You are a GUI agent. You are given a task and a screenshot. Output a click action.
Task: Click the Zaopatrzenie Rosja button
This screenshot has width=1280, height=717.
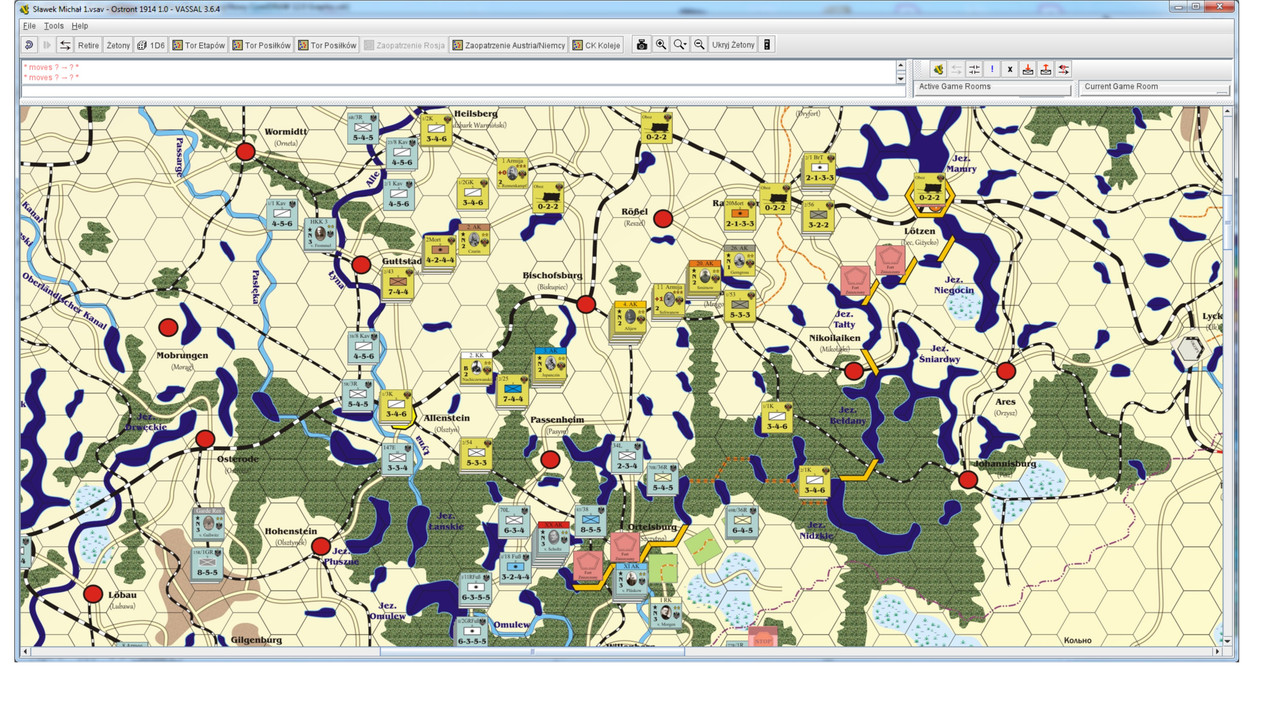(x=405, y=45)
